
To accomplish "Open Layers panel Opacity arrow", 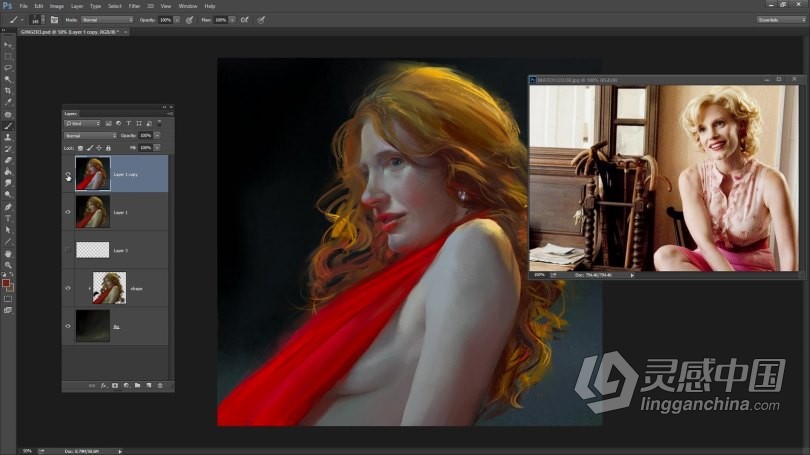I will (157, 135).
